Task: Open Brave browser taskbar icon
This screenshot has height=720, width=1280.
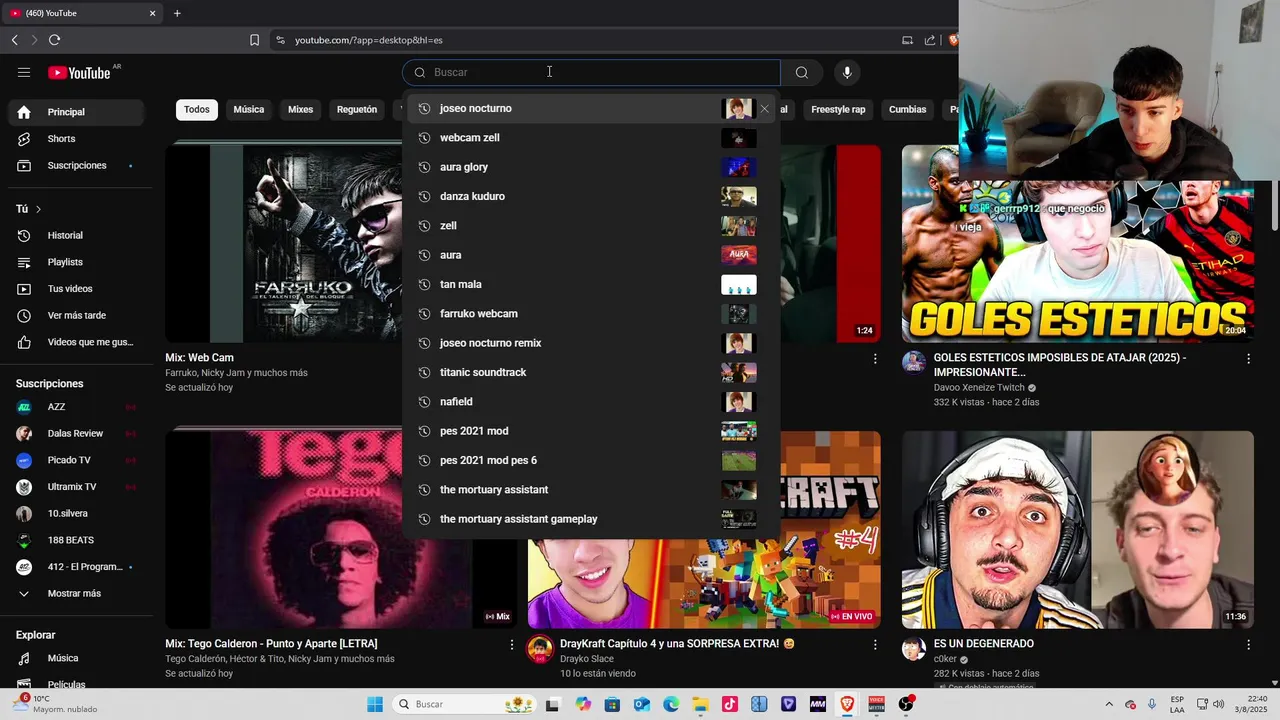Action: point(847,704)
